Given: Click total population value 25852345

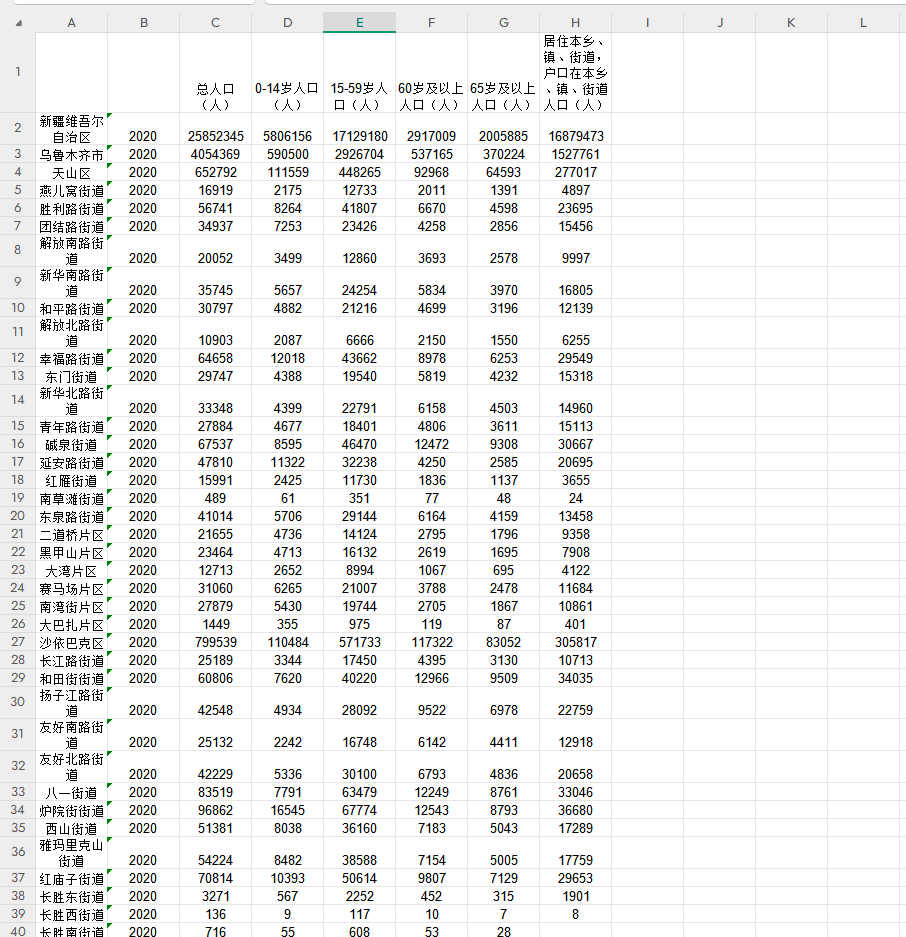Looking at the screenshot, I should tap(216, 136).
